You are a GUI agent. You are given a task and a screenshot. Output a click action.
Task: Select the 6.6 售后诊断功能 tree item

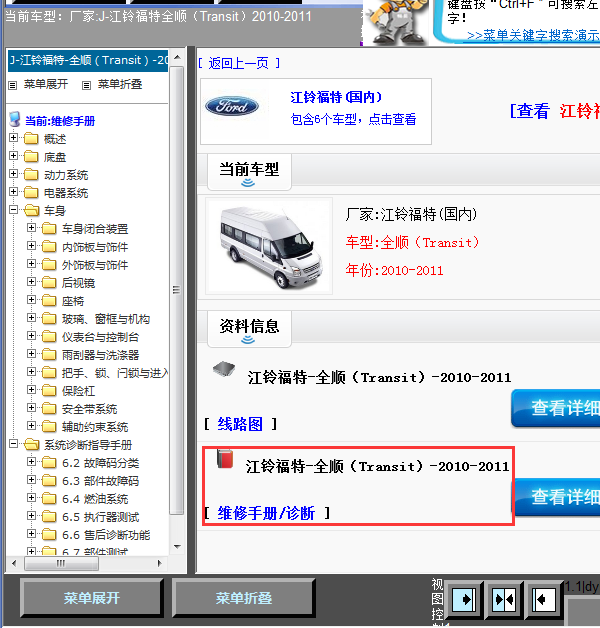[106, 535]
